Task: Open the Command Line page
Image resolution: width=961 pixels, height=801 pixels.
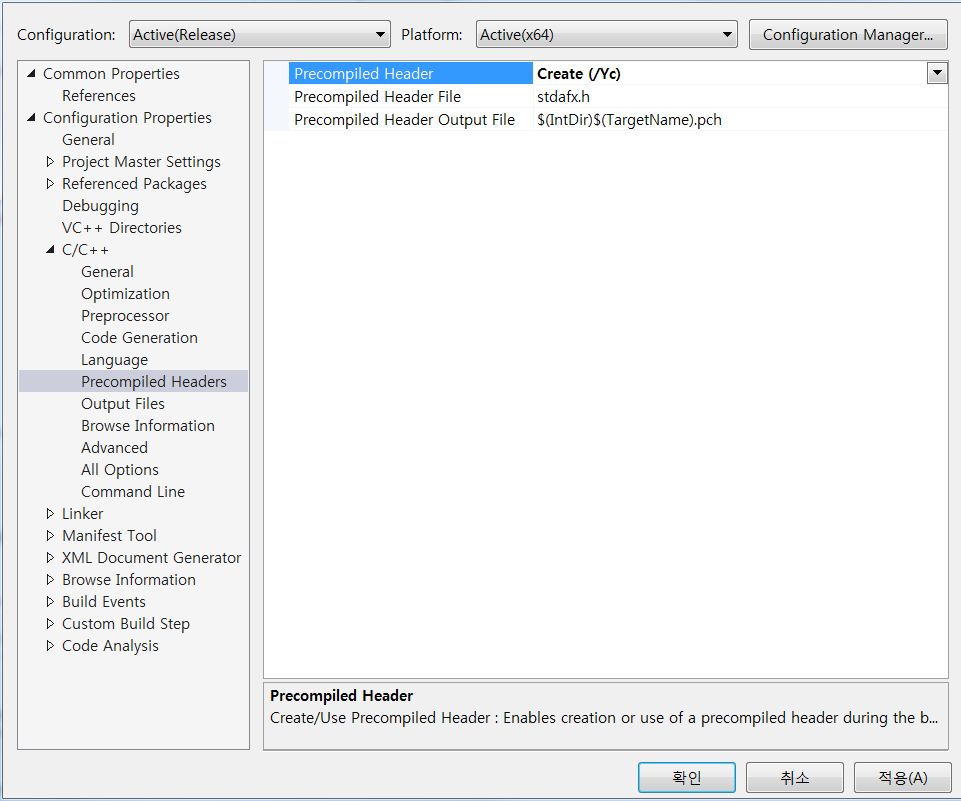Action: click(133, 492)
